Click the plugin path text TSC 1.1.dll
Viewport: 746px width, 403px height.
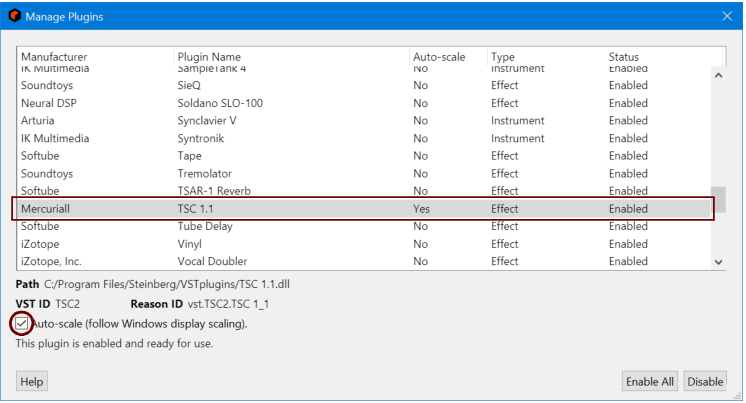(x=167, y=285)
